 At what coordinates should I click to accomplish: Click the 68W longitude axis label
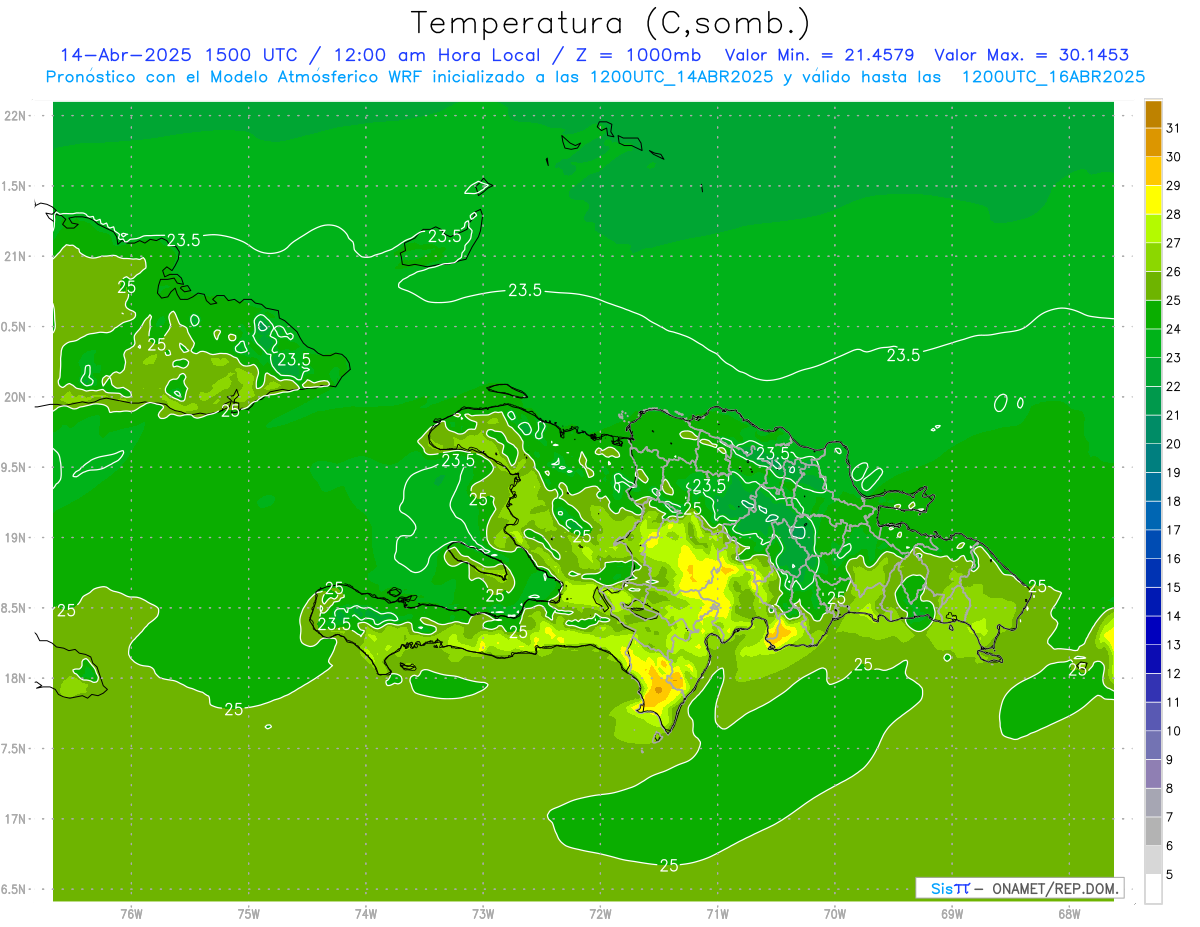tap(1069, 914)
